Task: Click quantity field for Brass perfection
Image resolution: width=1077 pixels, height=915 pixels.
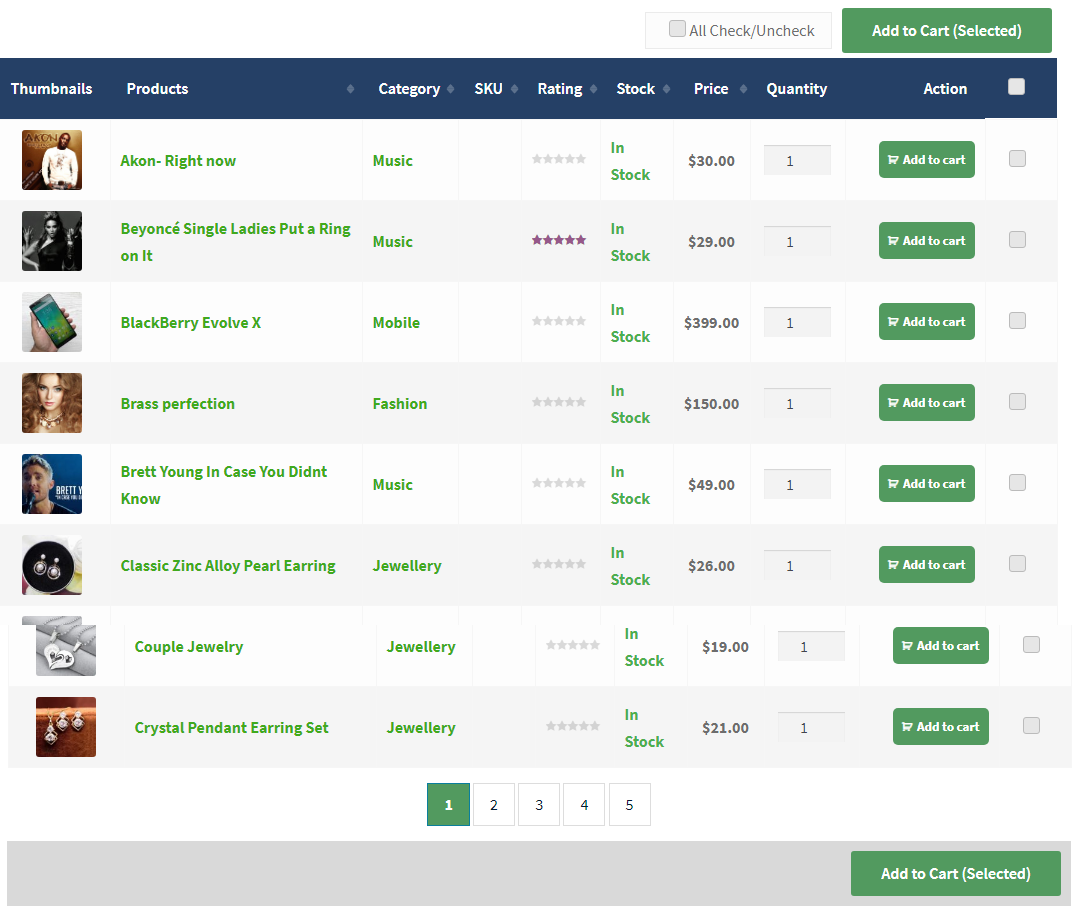Action: [x=797, y=404]
